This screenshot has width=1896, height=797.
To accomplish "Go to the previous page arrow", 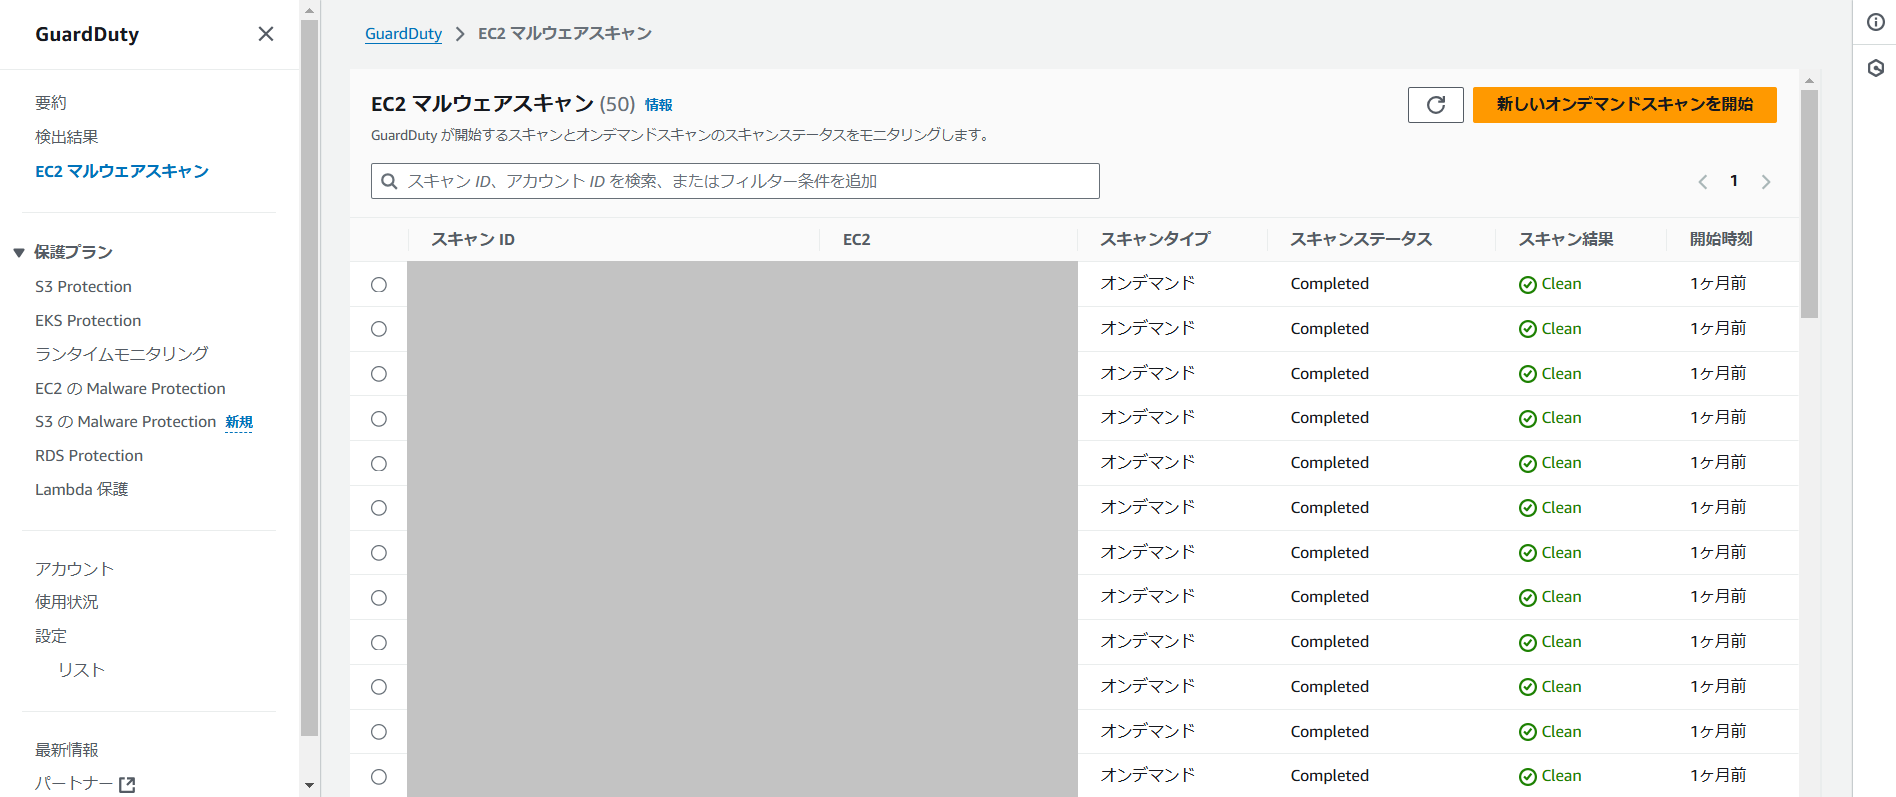I will [1703, 182].
